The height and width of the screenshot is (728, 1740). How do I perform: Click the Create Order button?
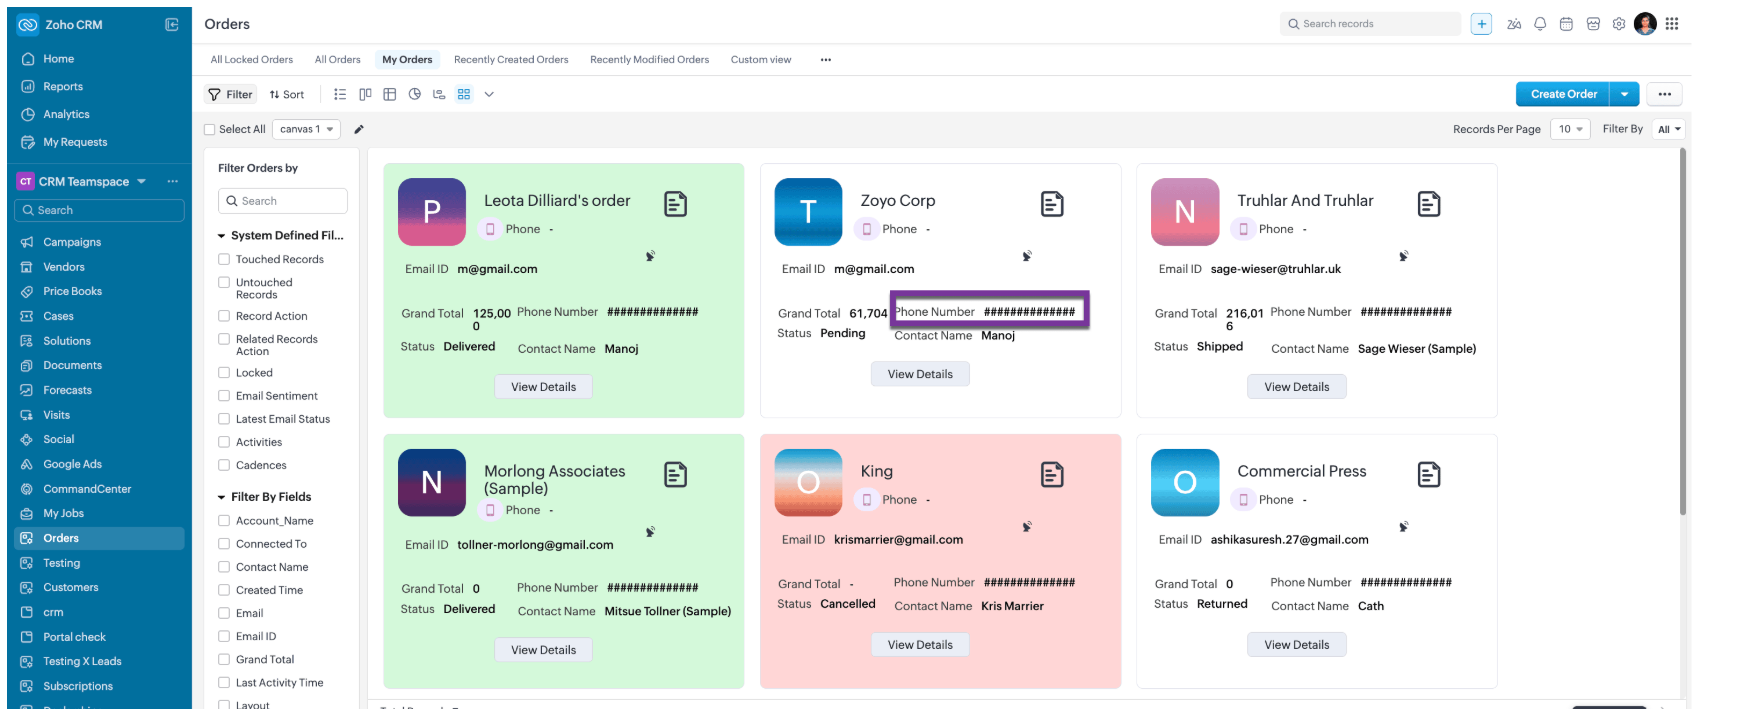click(1563, 94)
